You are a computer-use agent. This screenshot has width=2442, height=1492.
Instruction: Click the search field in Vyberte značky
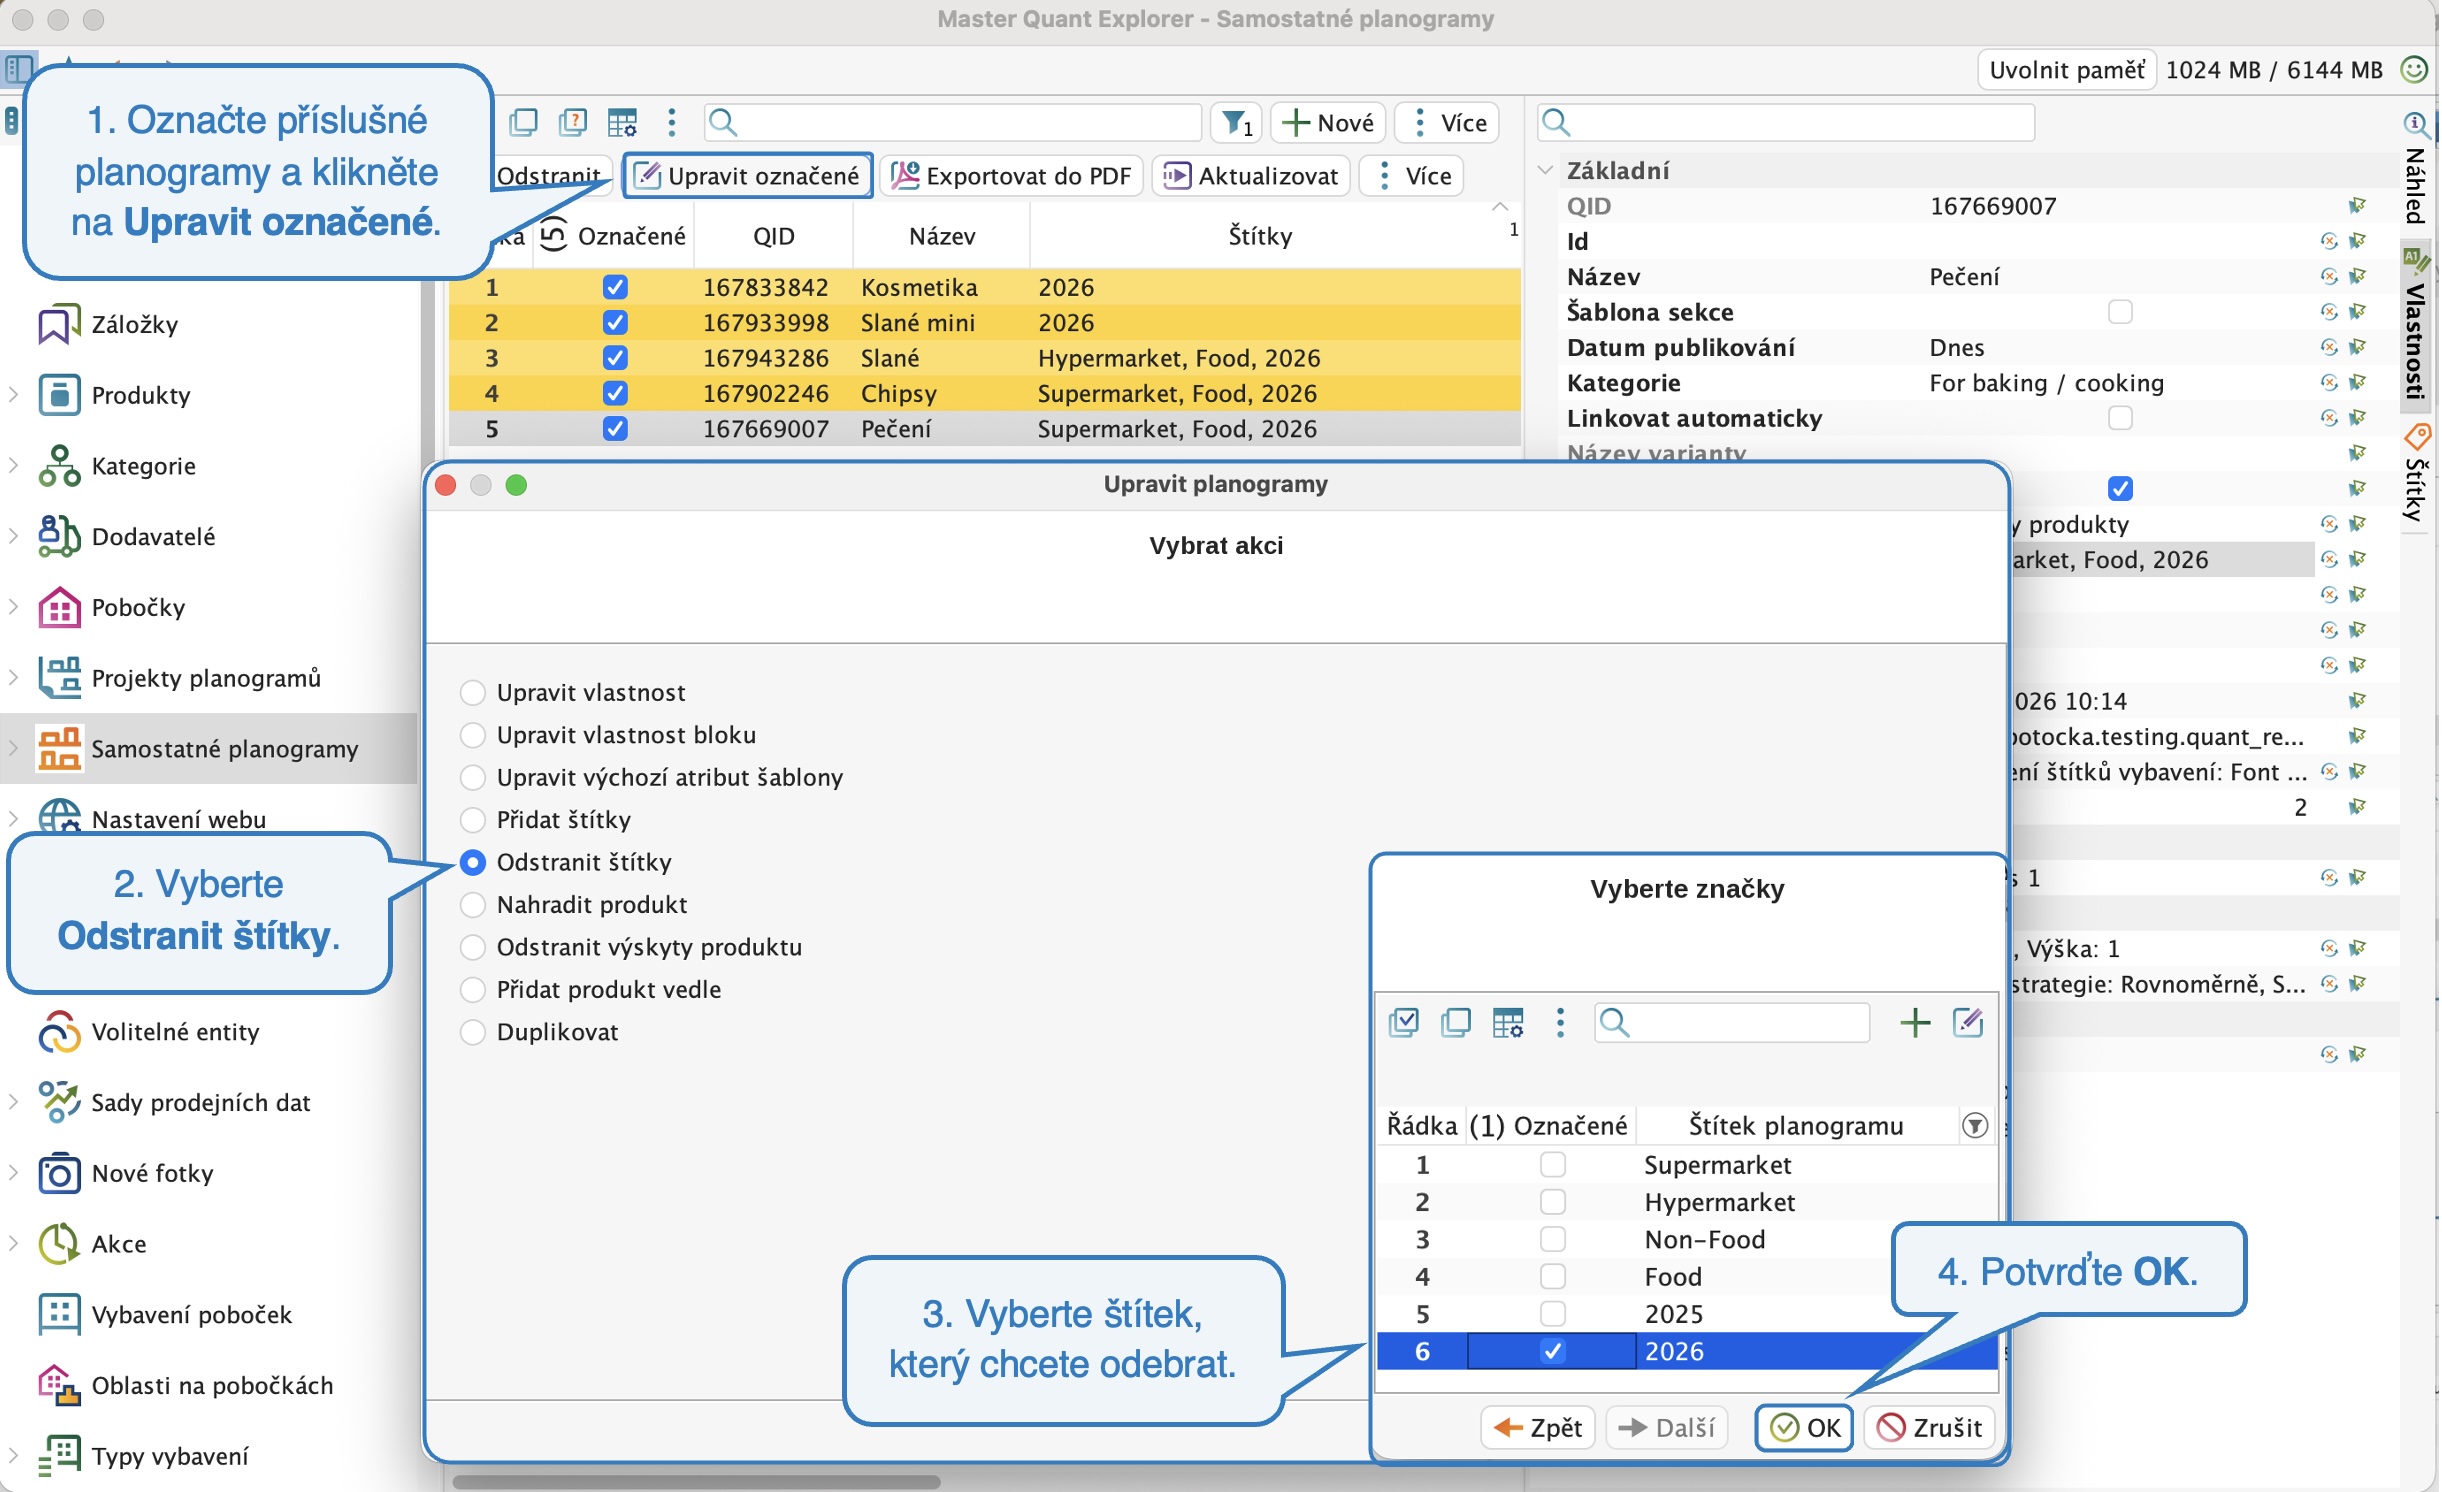[x=1732, y=1022]
